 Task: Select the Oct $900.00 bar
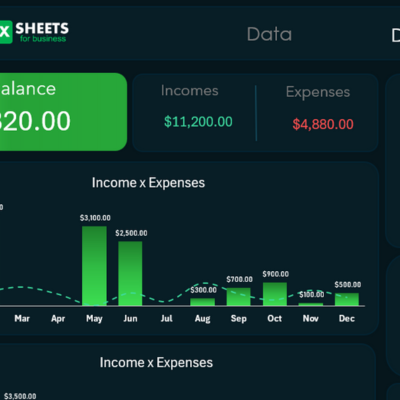[x=275, y=294]
